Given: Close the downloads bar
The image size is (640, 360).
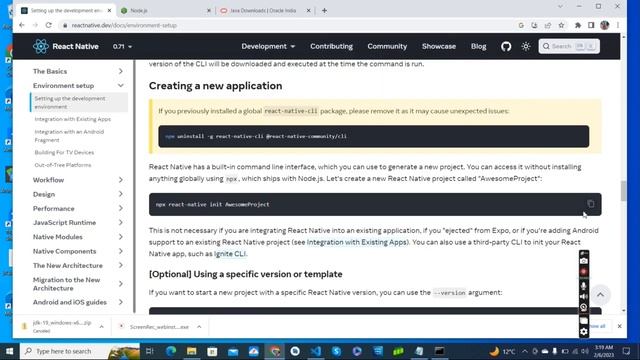Looking at the screenshot, I should tap(620, 326).
